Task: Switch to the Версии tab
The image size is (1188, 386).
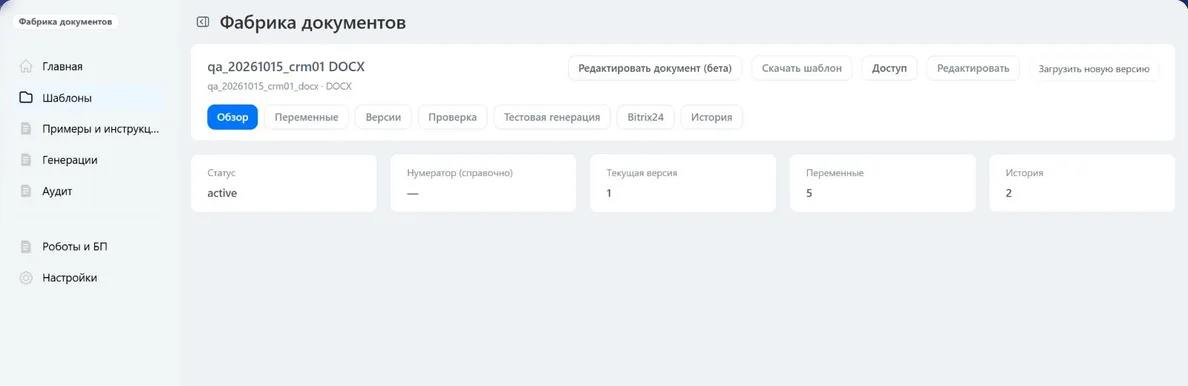Action: coord(383,118)
